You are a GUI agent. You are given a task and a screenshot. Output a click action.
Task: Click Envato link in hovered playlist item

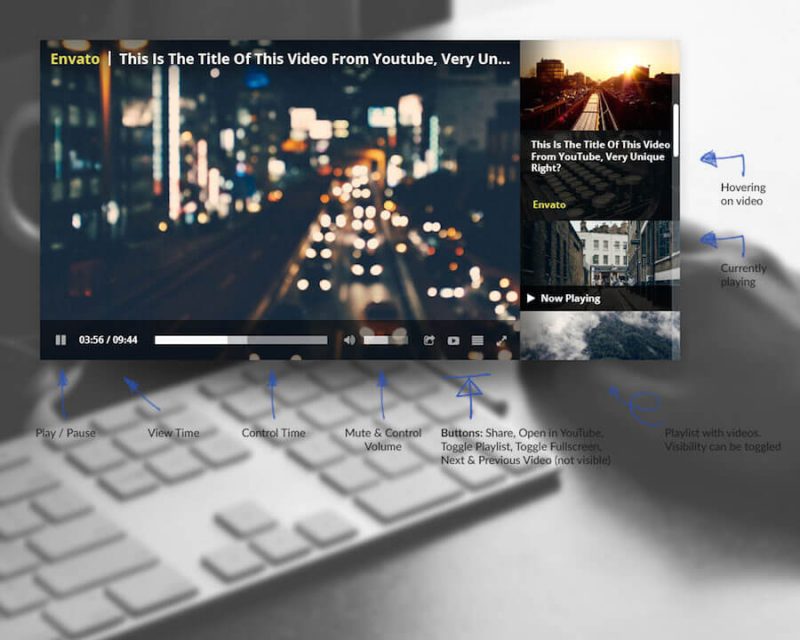pos(549,205)
